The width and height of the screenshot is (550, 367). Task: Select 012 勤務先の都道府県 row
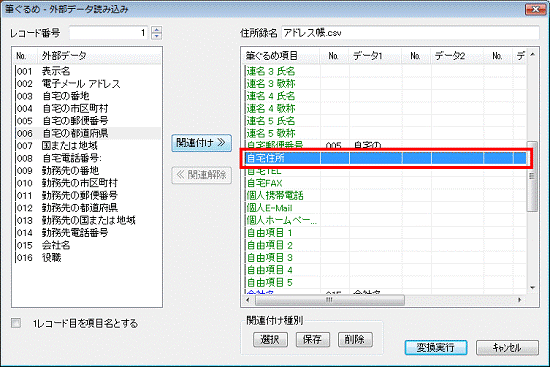[x=88, y=208]
